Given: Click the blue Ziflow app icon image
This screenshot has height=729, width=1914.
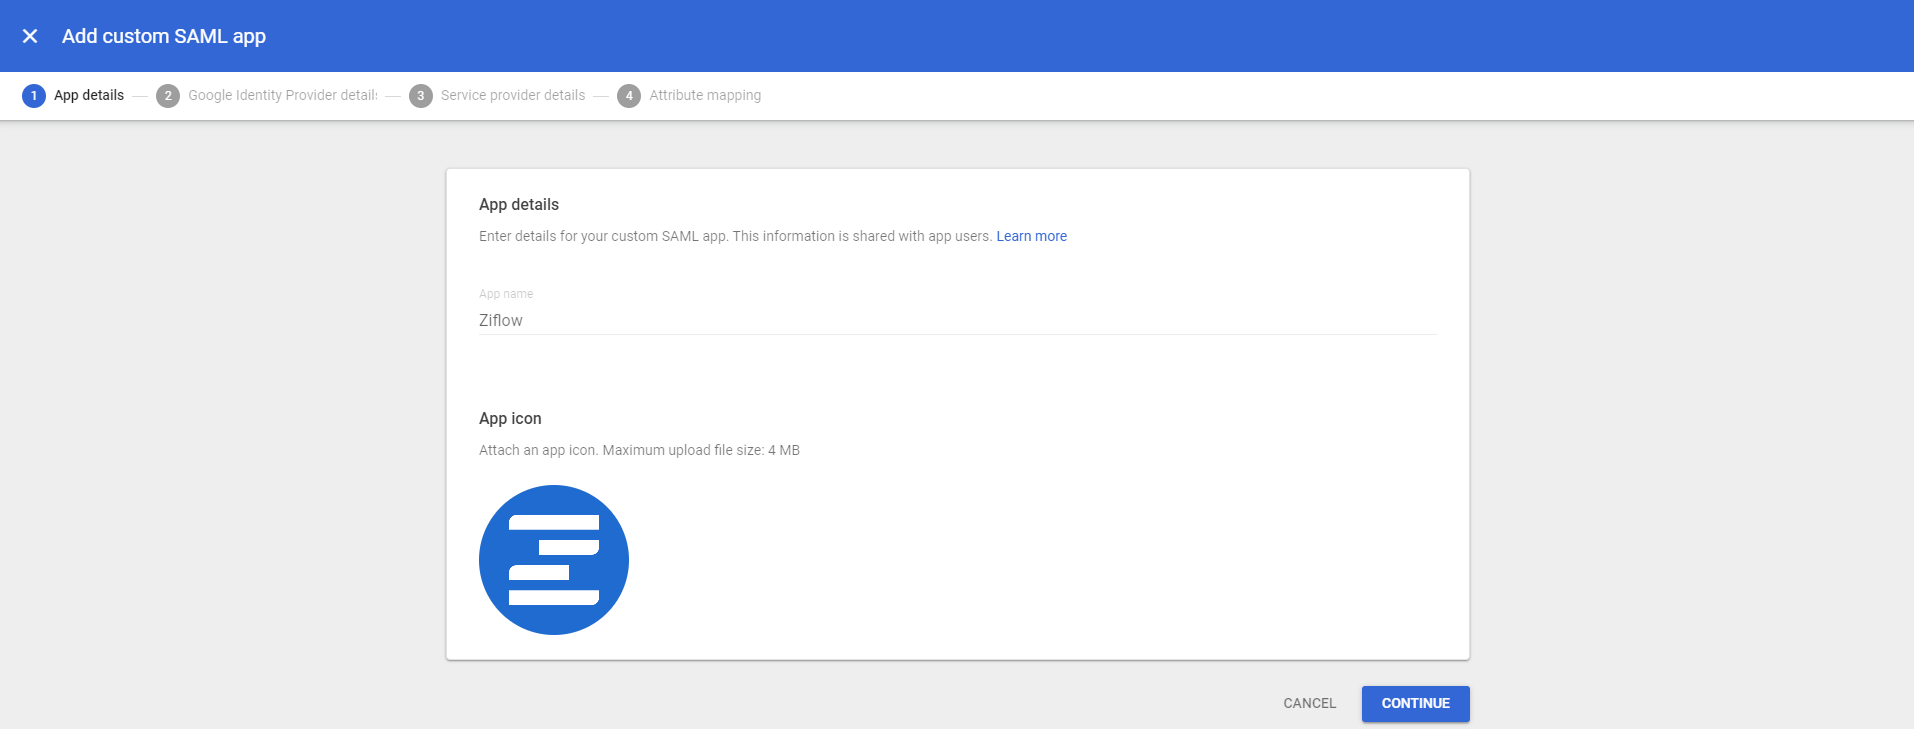Looking at the screenshot, I should [554, 560].
